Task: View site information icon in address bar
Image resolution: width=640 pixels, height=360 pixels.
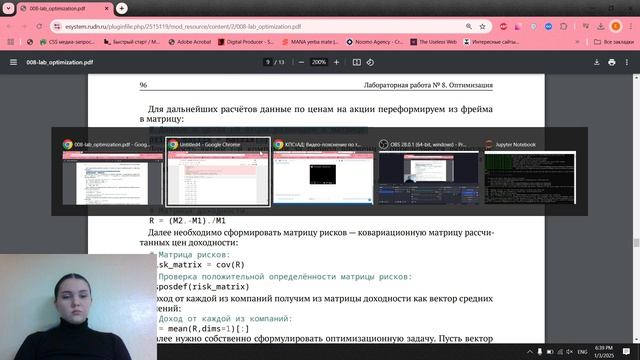Action: coord(57,26)
